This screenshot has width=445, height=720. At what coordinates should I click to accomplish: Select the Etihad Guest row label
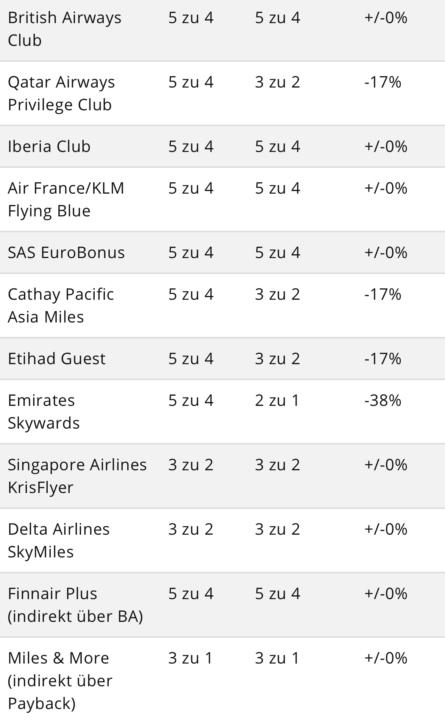[56, 359]
